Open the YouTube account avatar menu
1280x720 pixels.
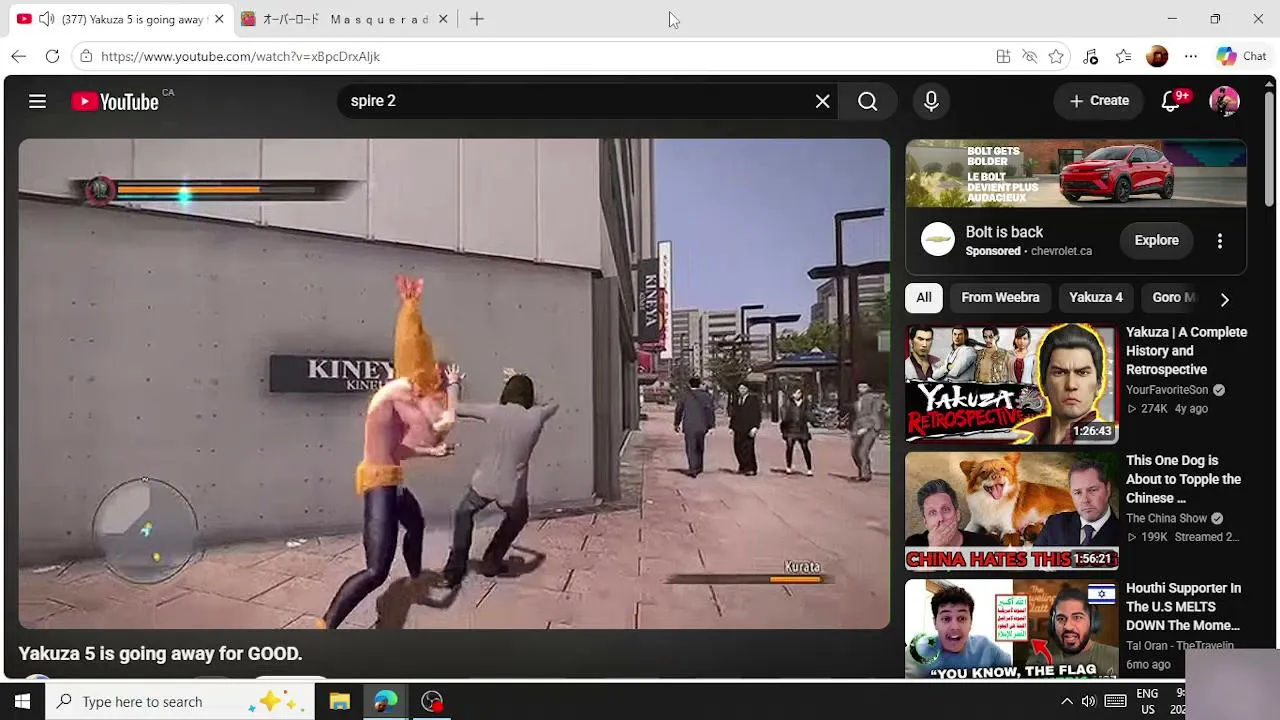click(x=1224, y=101)
